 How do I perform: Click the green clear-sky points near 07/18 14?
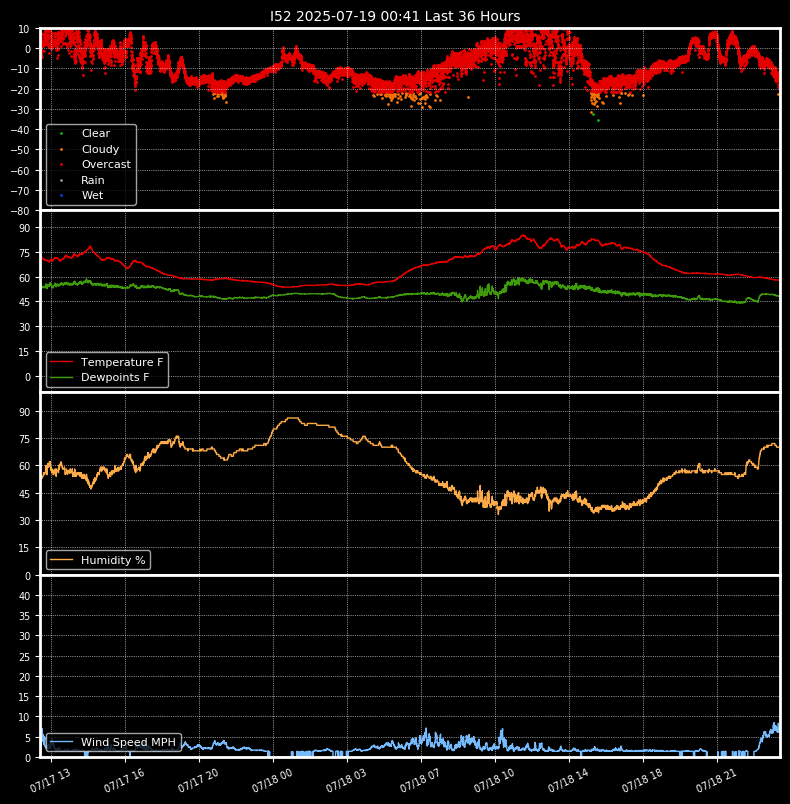click(x=595, y=117)
